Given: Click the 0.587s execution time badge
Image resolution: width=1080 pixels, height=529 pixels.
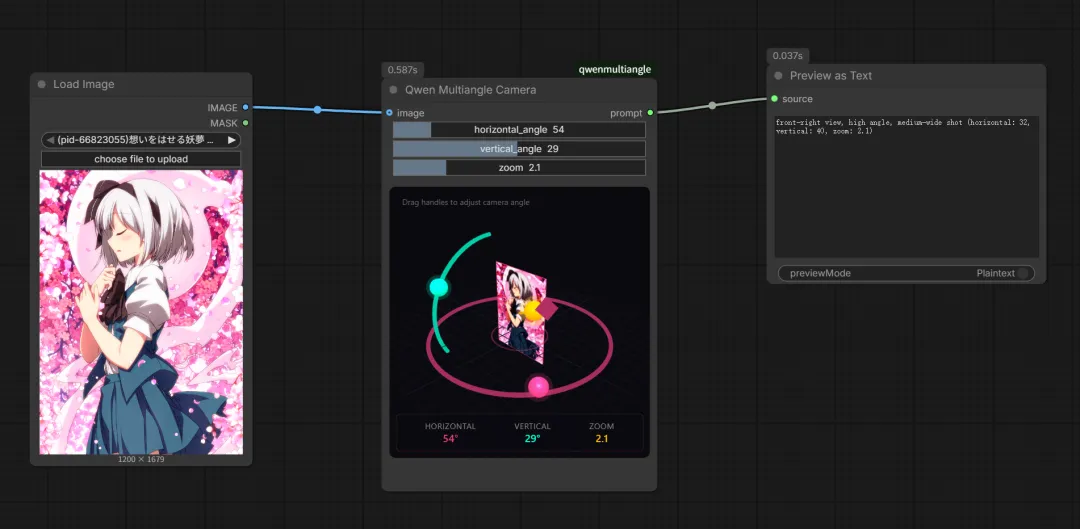Looking at the screenshot, I should pyautogui.click(x=403, y=70).
